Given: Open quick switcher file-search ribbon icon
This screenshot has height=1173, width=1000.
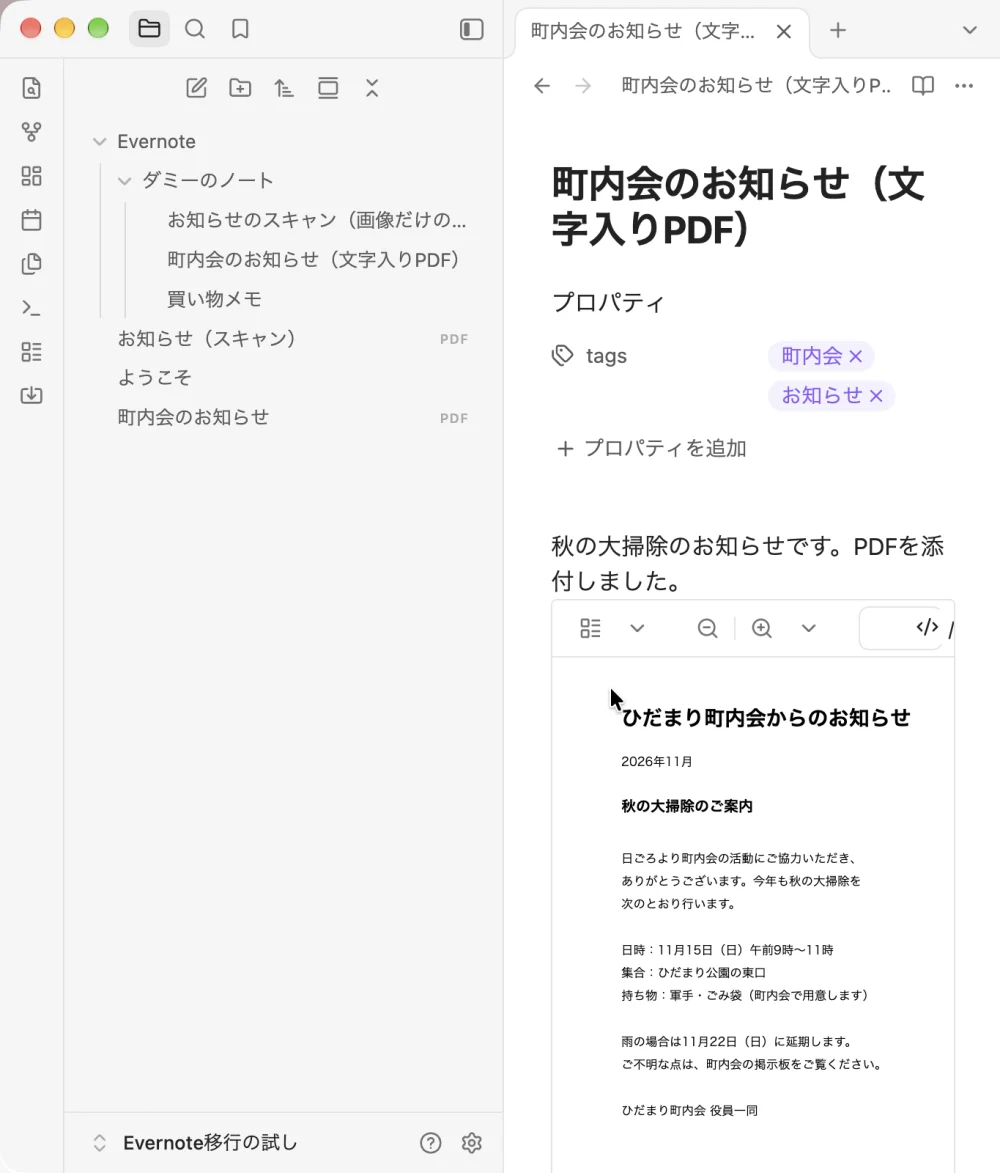Looking at the screenshot, I should pyautogui.click(x=31, y=88).
